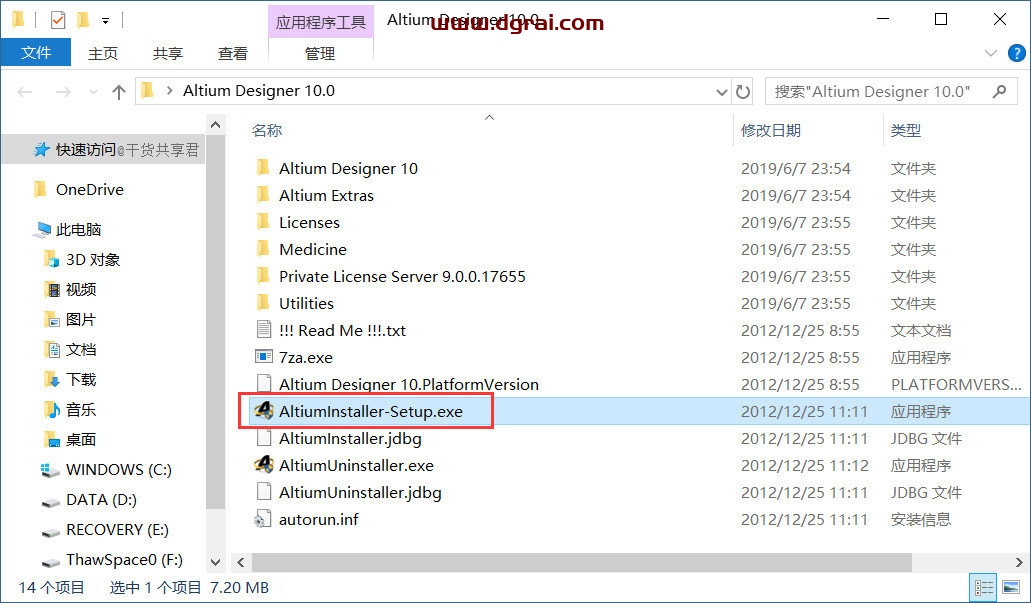Click navigation pane scroll down arrow

coord(215,562)
